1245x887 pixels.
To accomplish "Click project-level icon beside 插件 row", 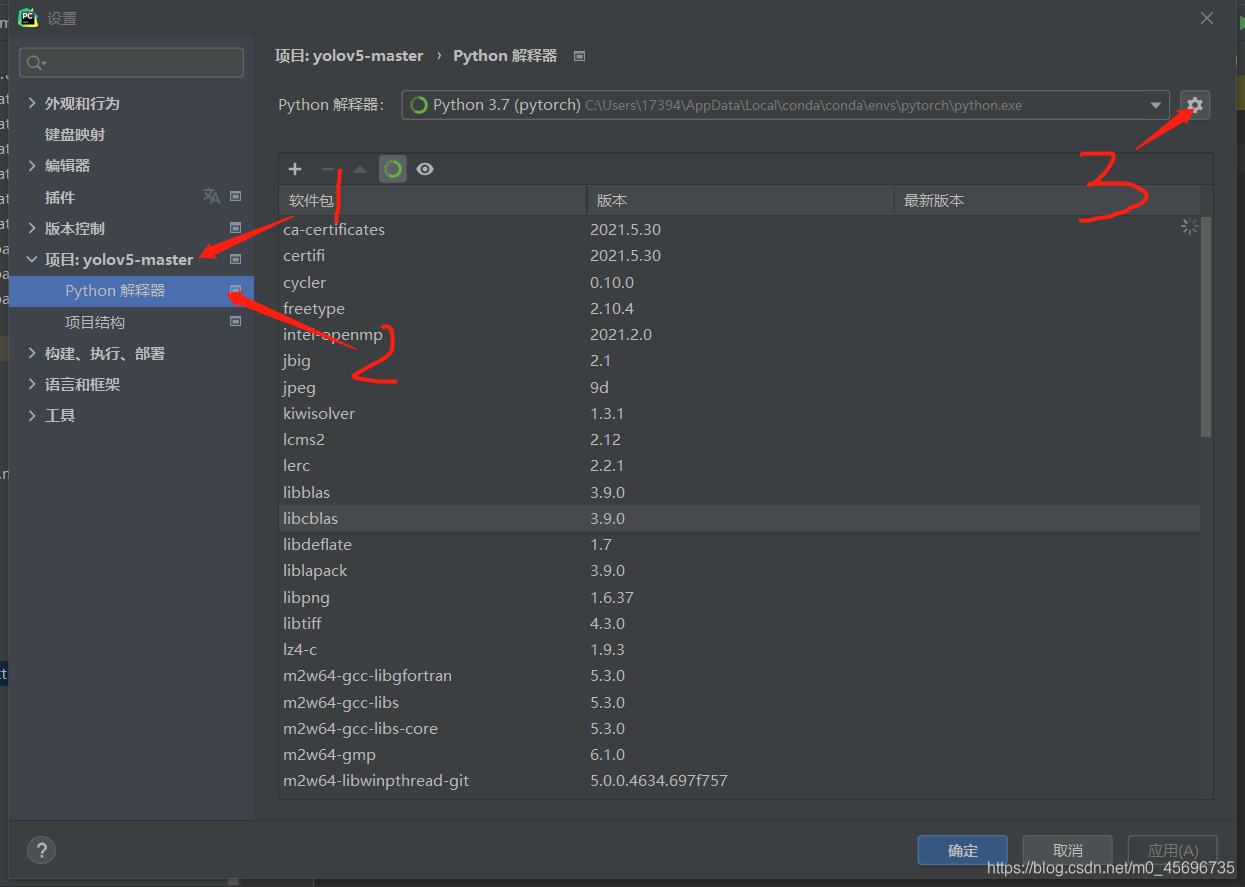I will pyautogui.click(x=236, y=196).
